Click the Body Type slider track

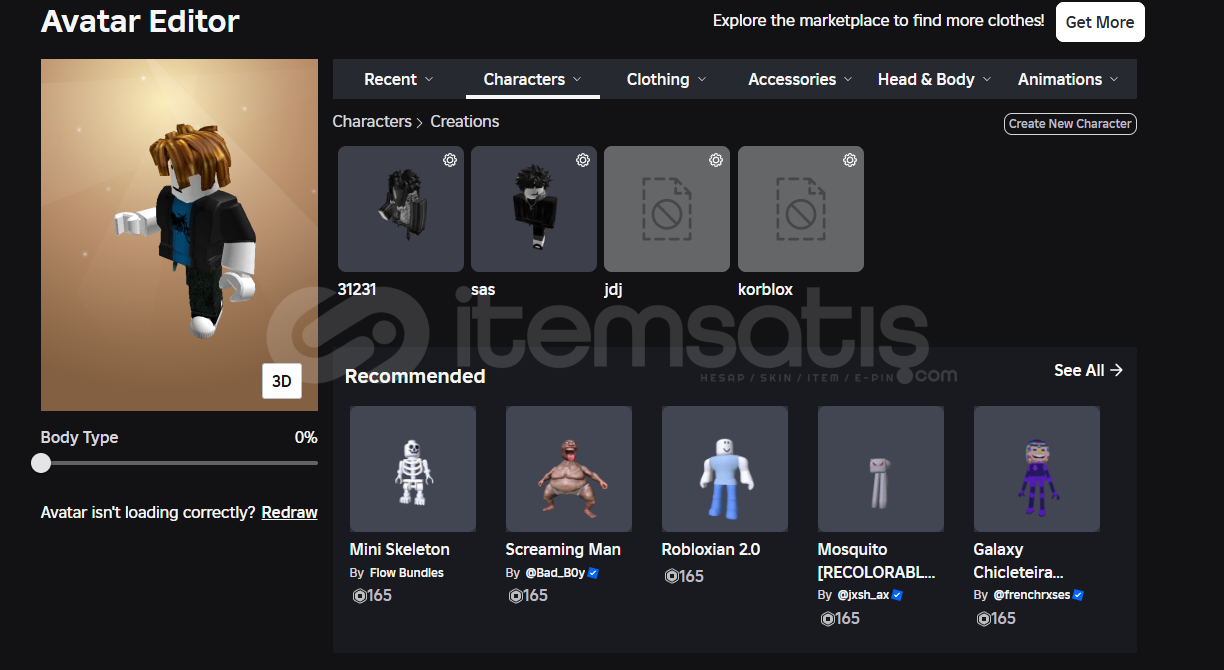180,463
